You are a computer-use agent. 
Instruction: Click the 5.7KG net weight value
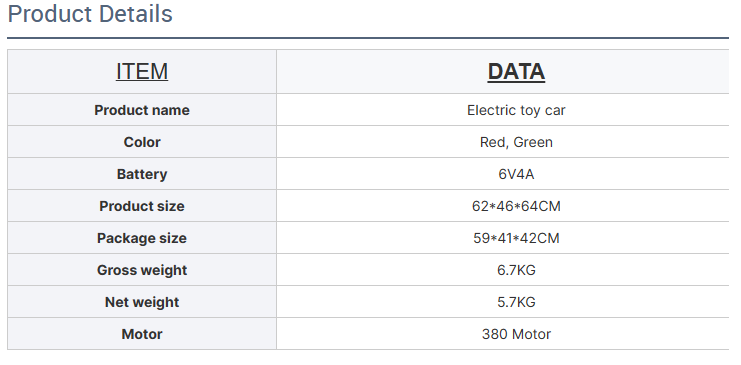pyautogui.click(x=516, y=302)
